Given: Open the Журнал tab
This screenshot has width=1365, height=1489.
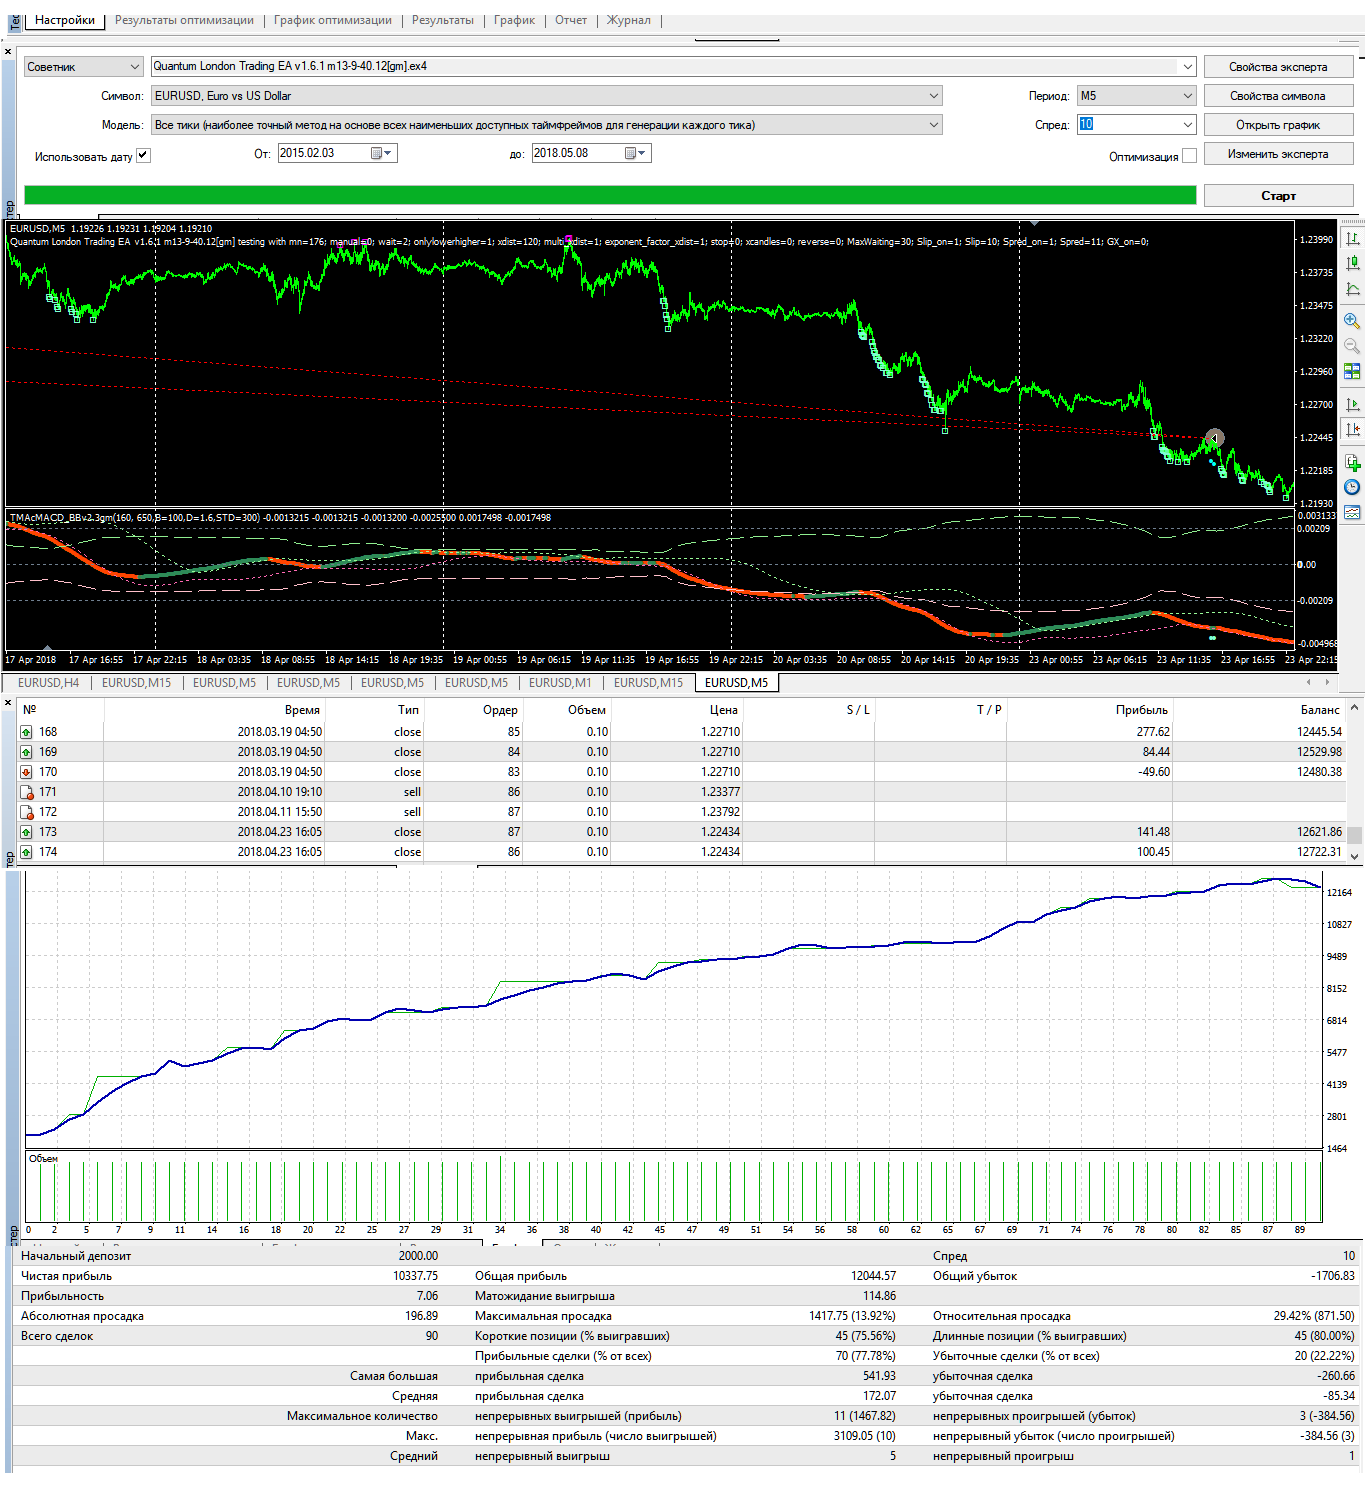Looking at the screenshot, I should (629, 20).
